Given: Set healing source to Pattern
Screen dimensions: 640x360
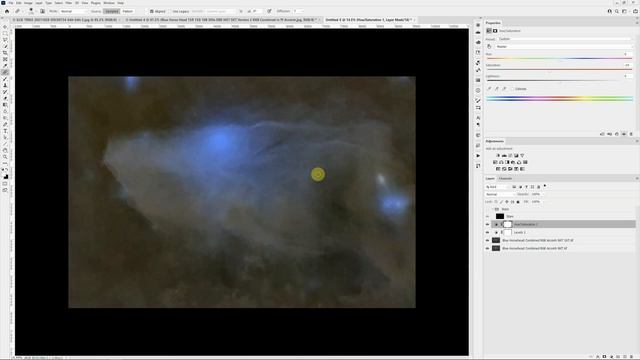Looking at the screenshot, I should [128, 11].
